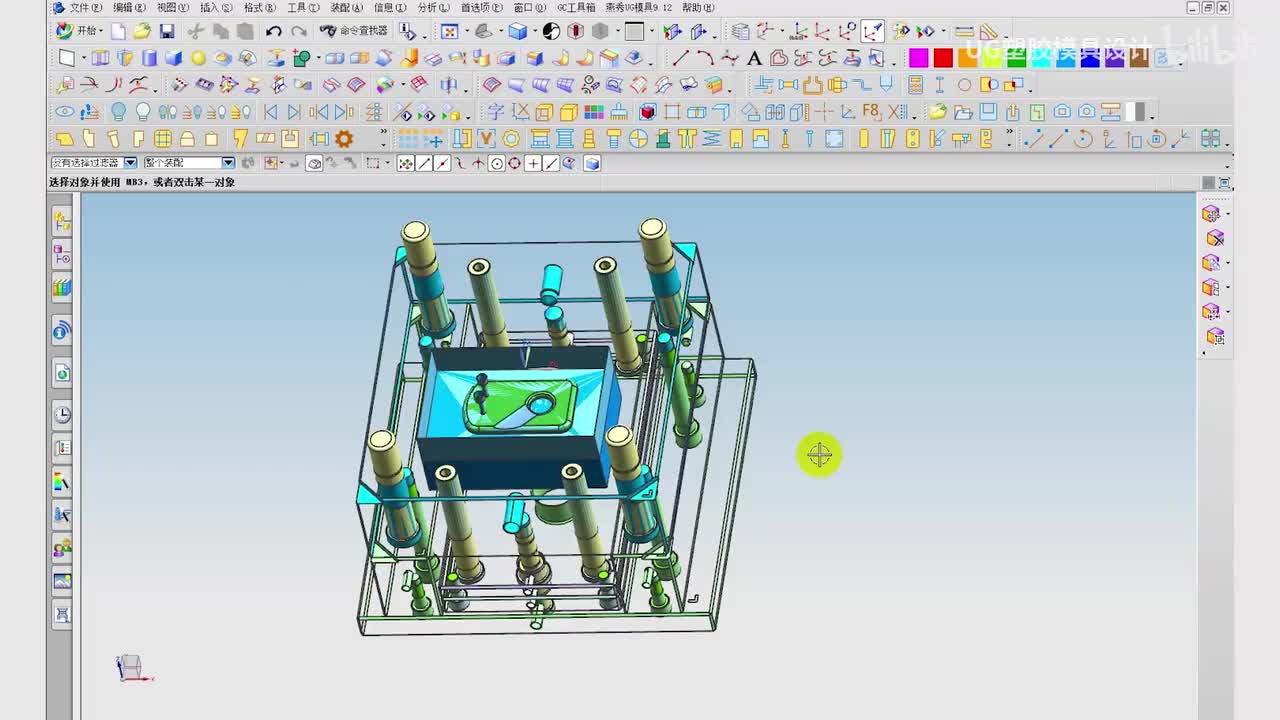Create a new file with the blank page icon
1280x720 pixels.
click(x=118, y=32)
